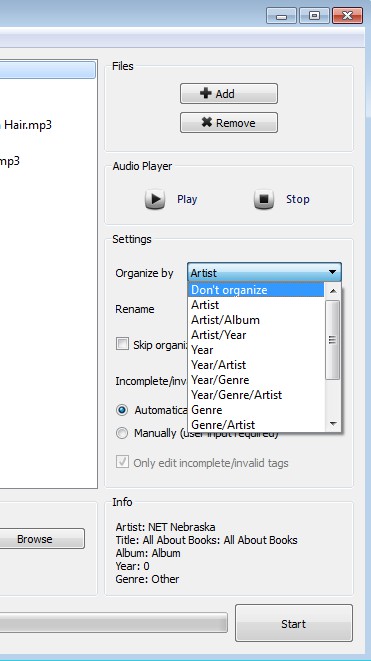Click the progress bar next to Start
371x661 pixels.
point(113,623)
